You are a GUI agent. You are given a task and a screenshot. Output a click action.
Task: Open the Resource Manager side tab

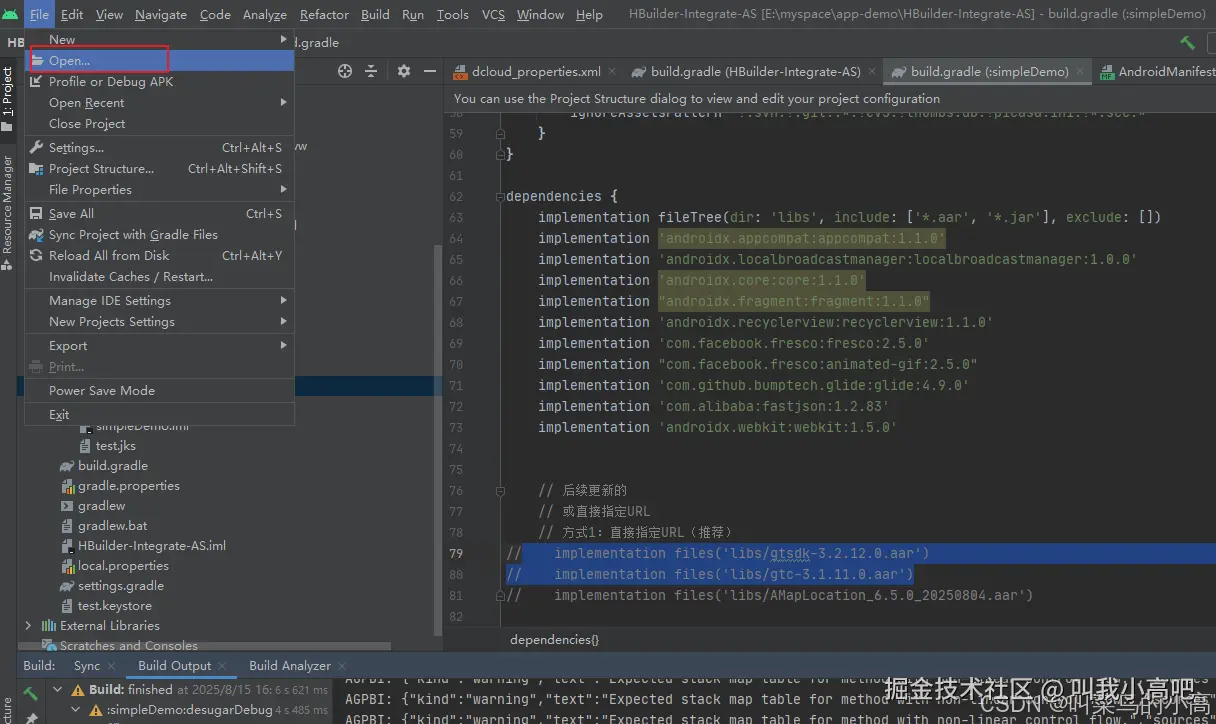[8, 213]
